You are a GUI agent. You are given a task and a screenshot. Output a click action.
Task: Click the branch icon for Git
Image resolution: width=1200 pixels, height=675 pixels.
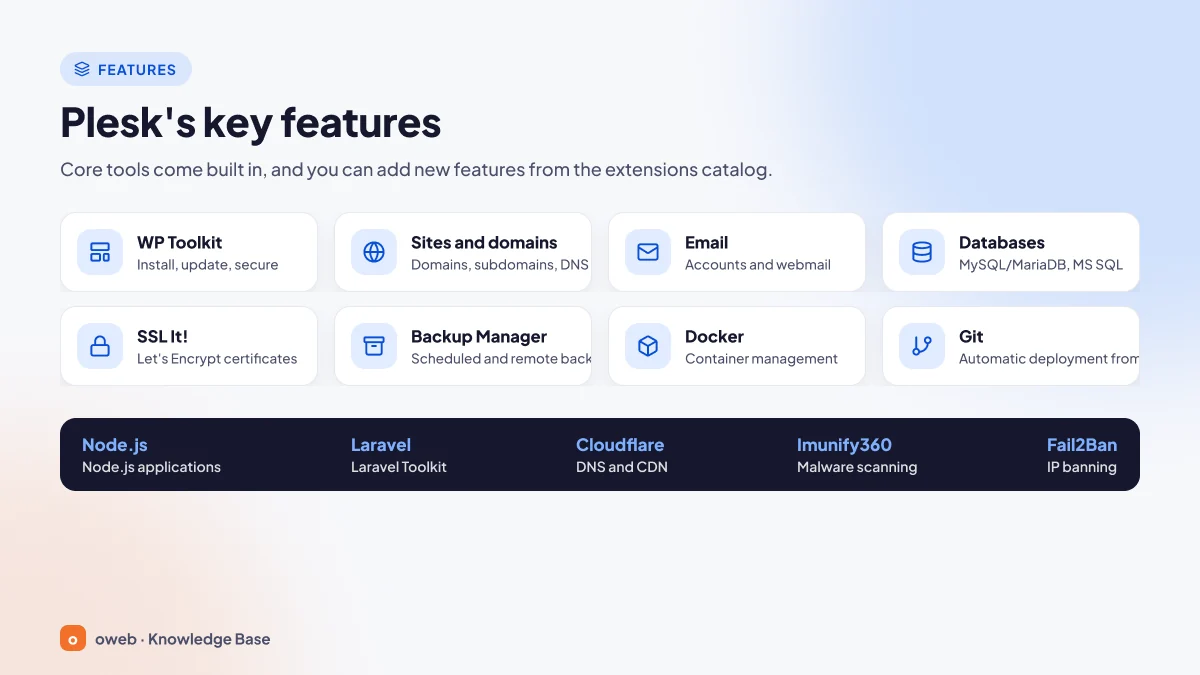922,346
